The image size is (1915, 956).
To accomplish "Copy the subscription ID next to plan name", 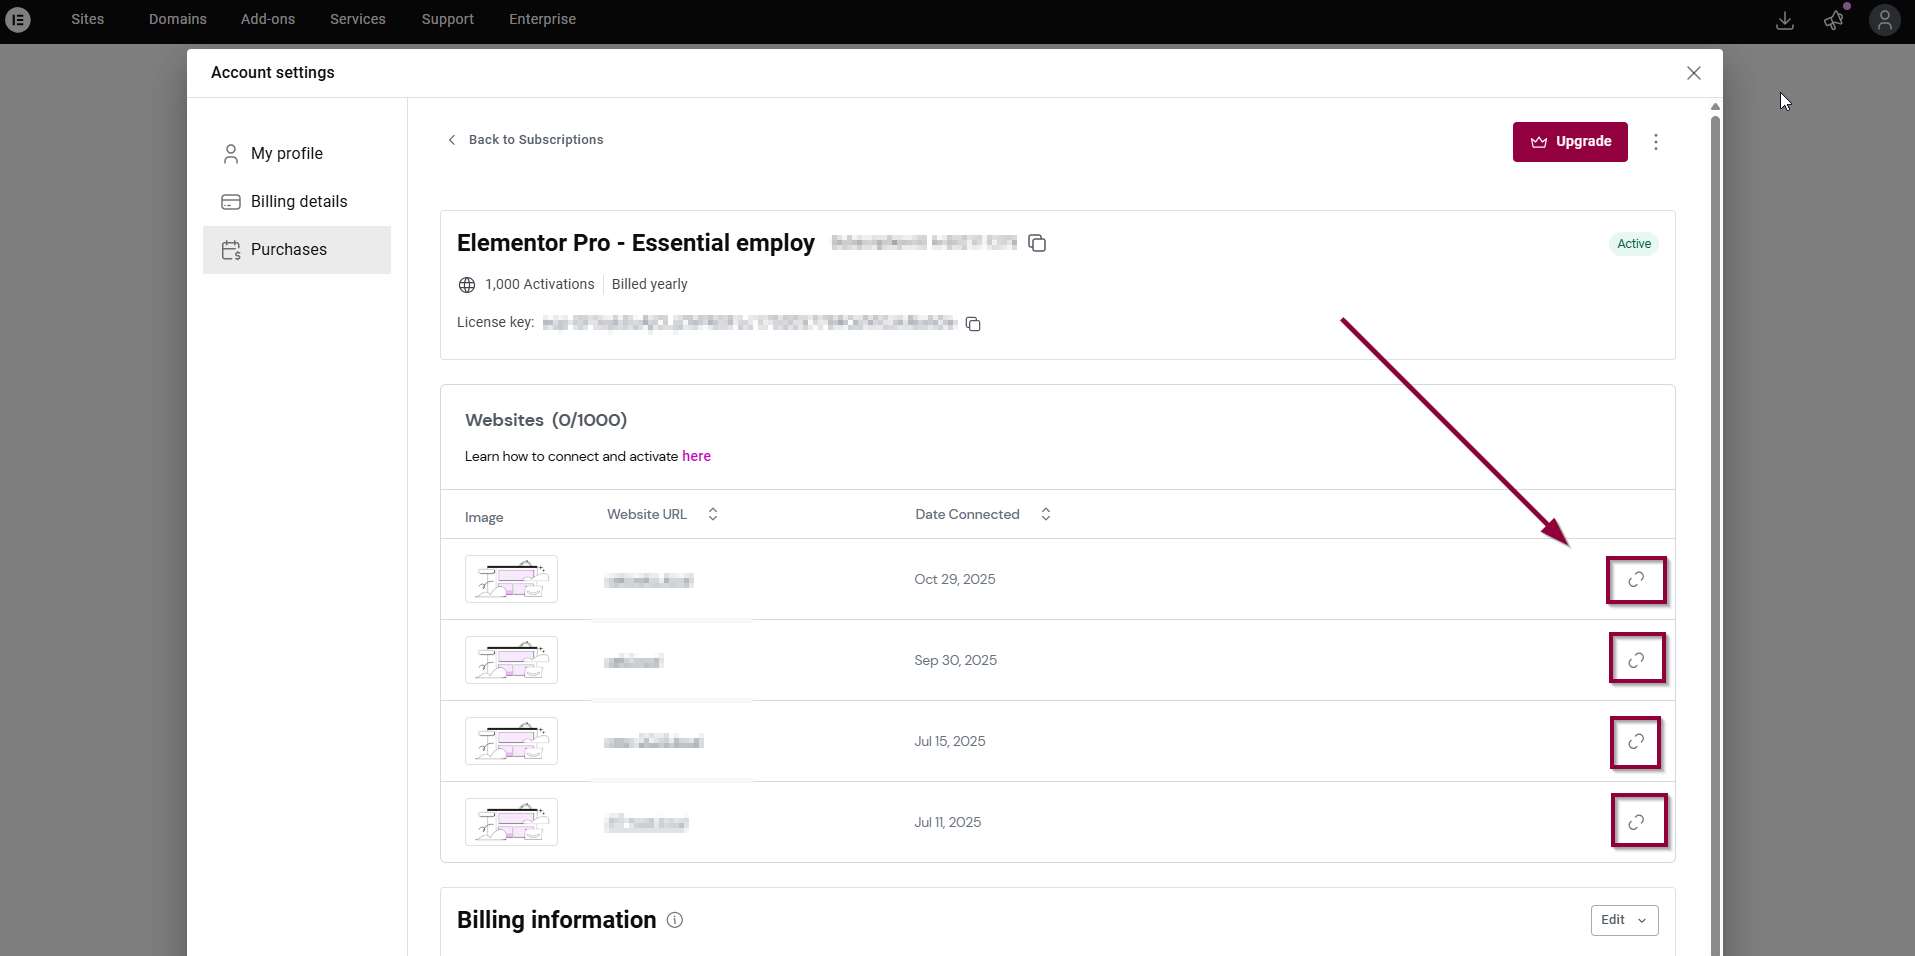I will coord(1037,243).
